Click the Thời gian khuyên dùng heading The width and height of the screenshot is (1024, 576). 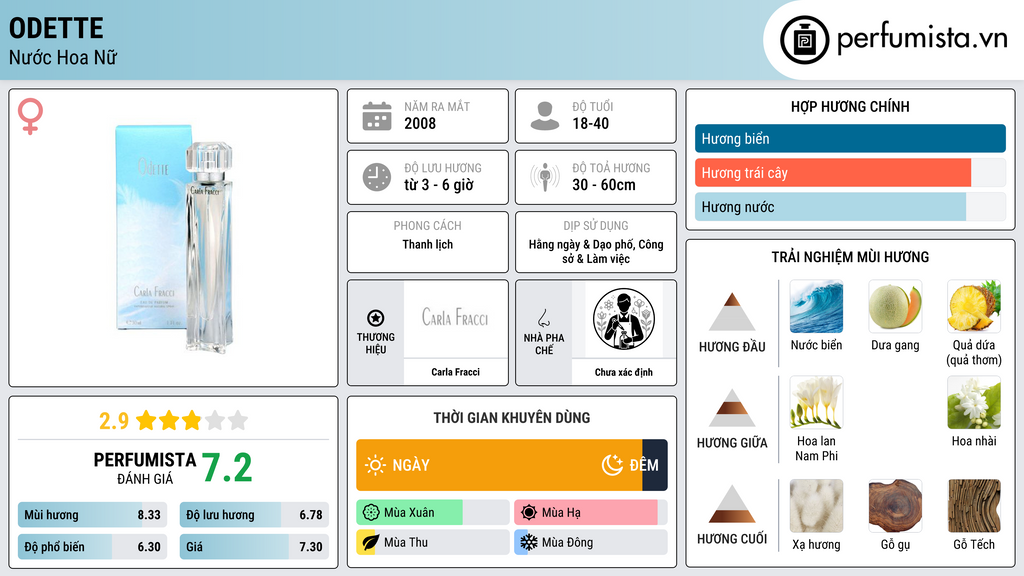coord(512,417)
